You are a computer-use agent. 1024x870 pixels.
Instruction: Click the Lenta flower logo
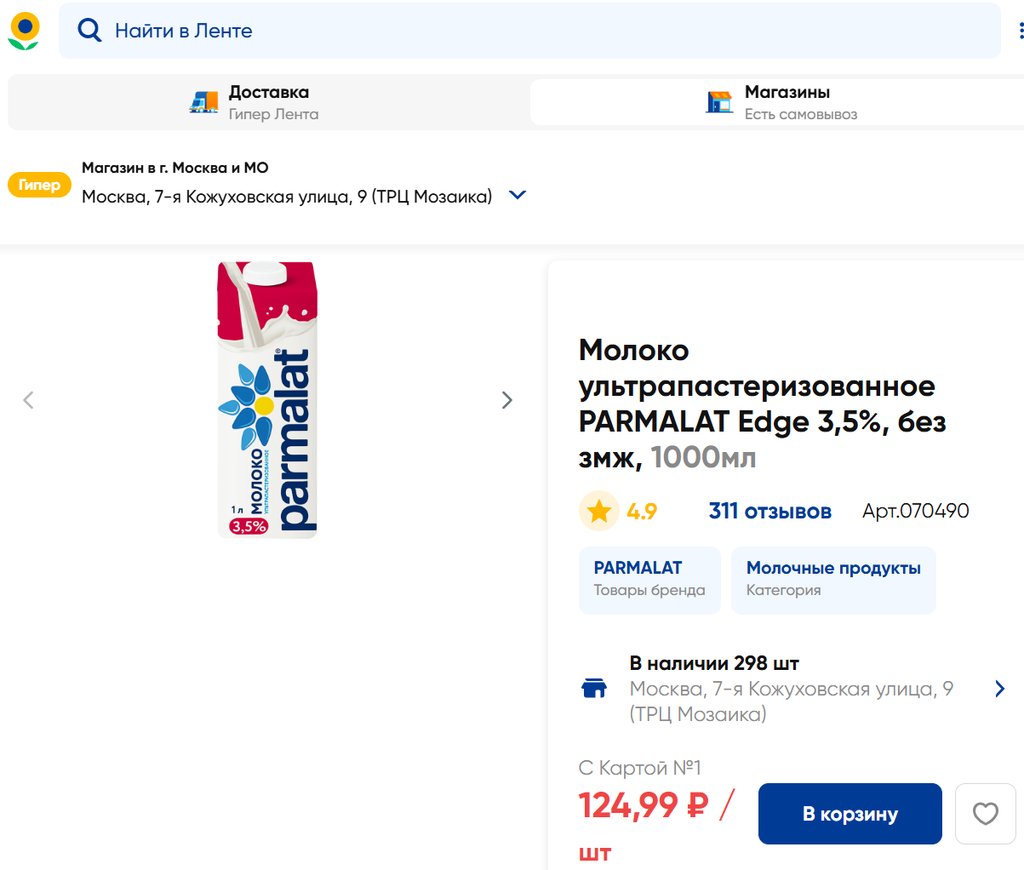pyautogui.click(x=24, y=31)
